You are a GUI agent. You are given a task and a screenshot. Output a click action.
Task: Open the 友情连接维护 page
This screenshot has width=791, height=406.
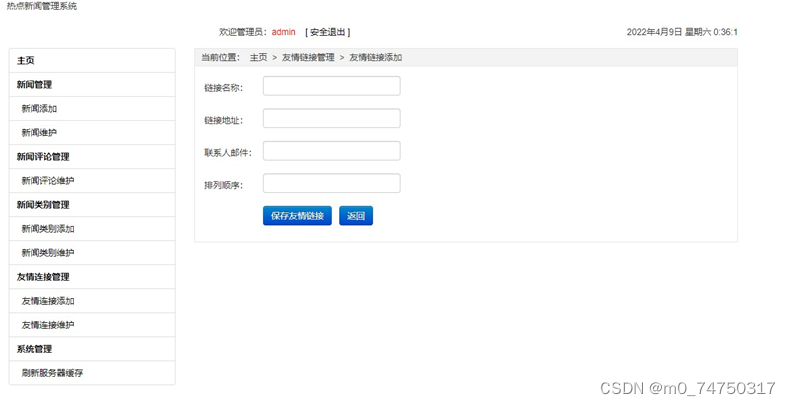click(x=48, y=325)
